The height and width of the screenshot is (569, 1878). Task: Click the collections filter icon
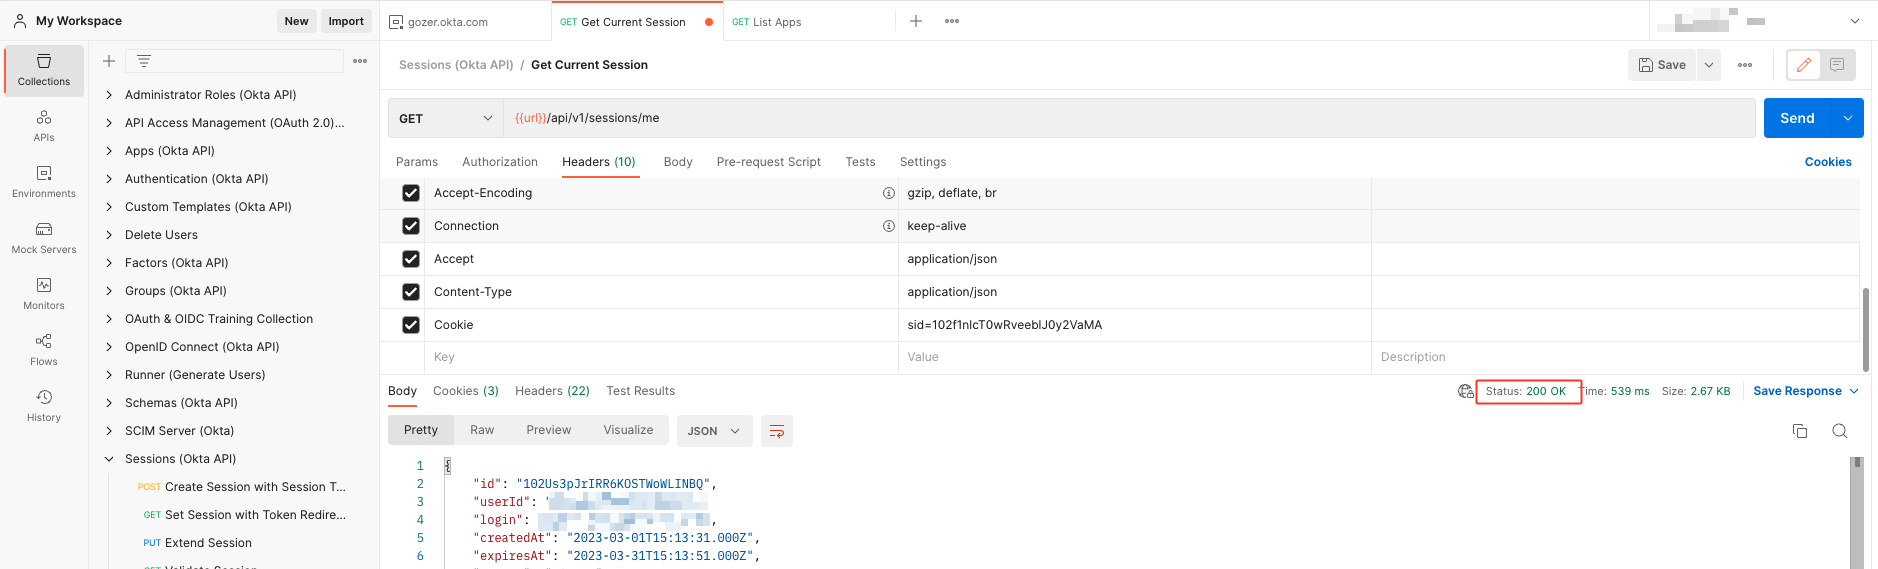(x=144, y=61)
